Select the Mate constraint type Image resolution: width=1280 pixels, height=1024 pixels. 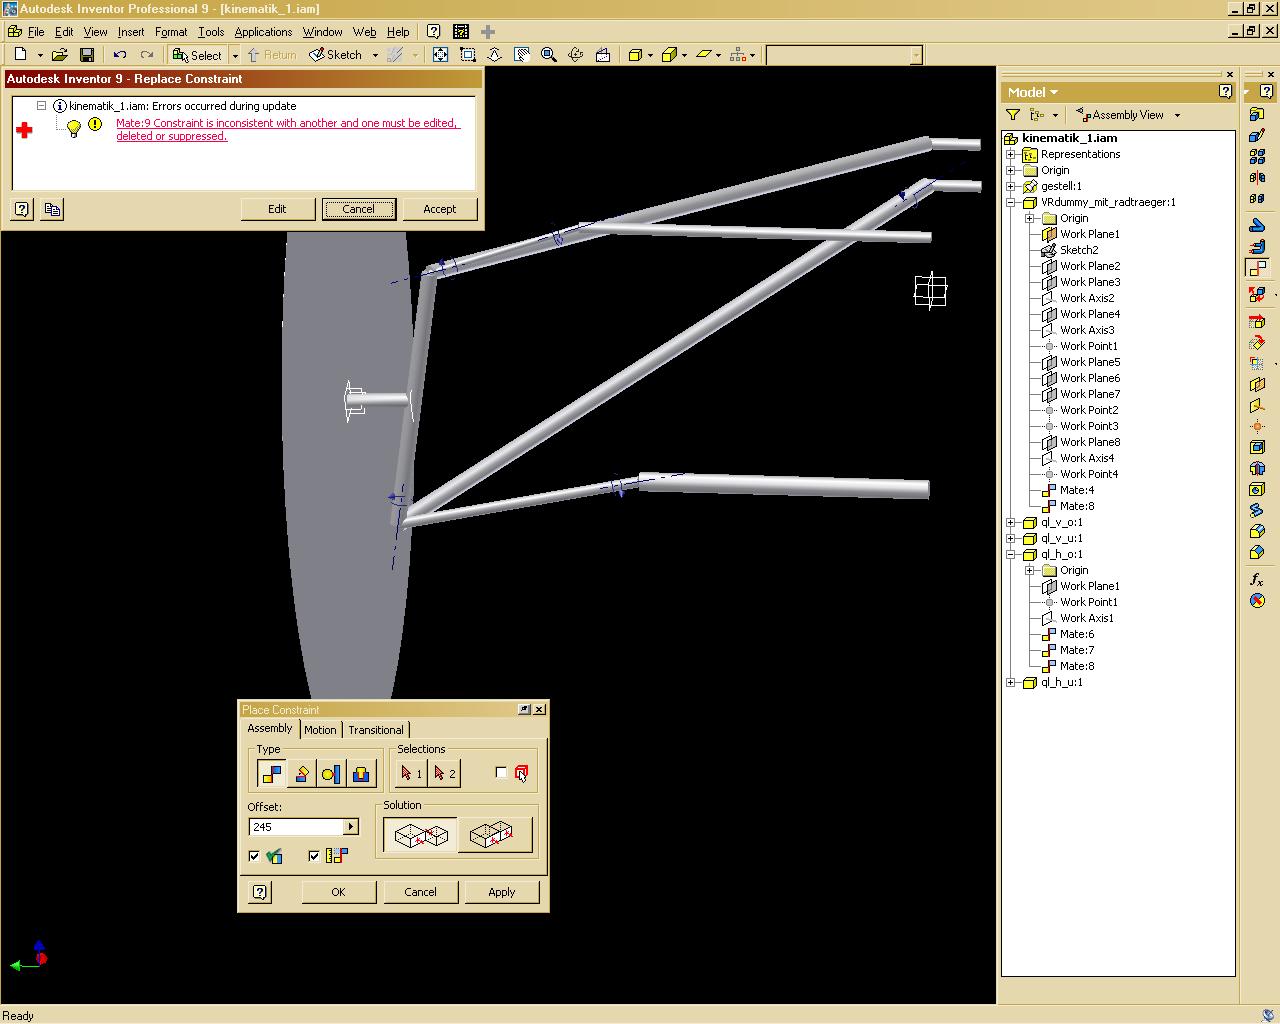point(271,773)
